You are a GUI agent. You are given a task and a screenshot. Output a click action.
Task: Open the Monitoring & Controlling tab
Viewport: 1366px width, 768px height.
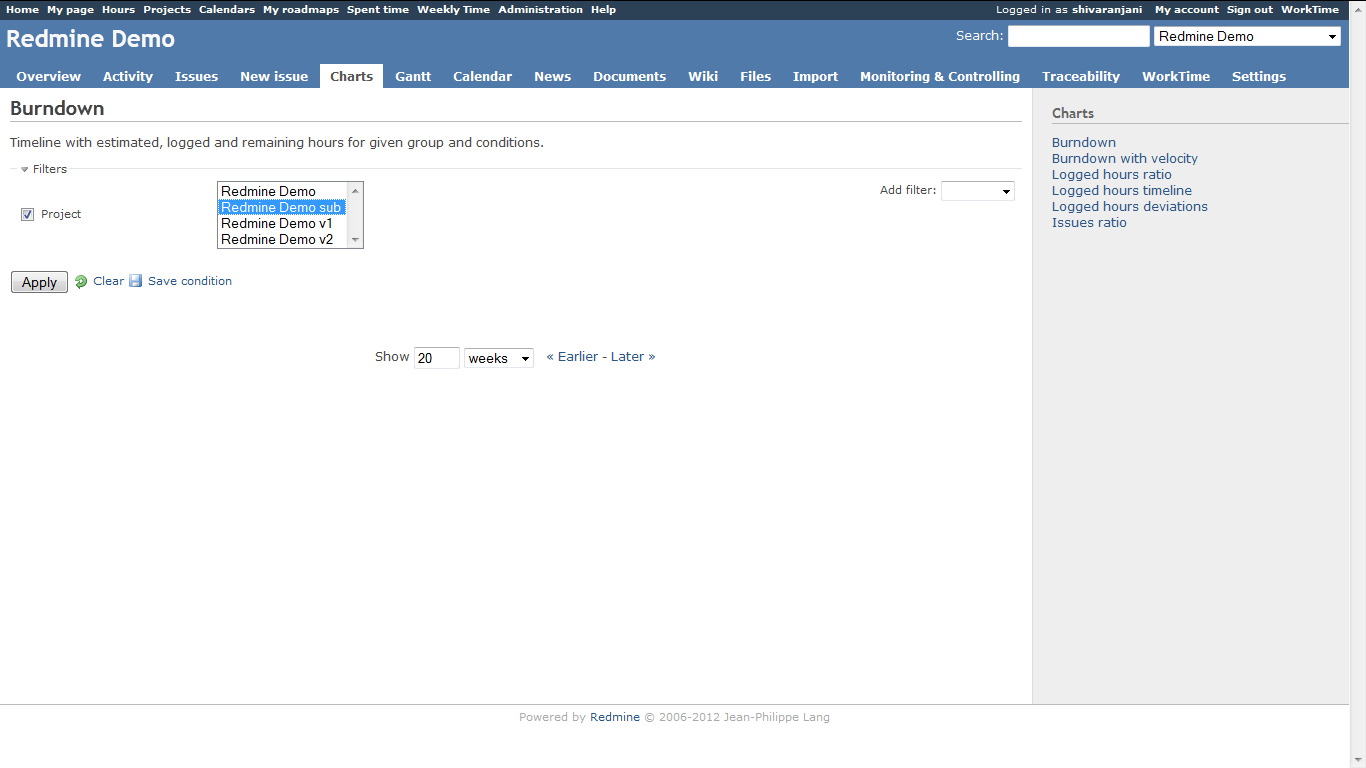[x=940, y=76]
